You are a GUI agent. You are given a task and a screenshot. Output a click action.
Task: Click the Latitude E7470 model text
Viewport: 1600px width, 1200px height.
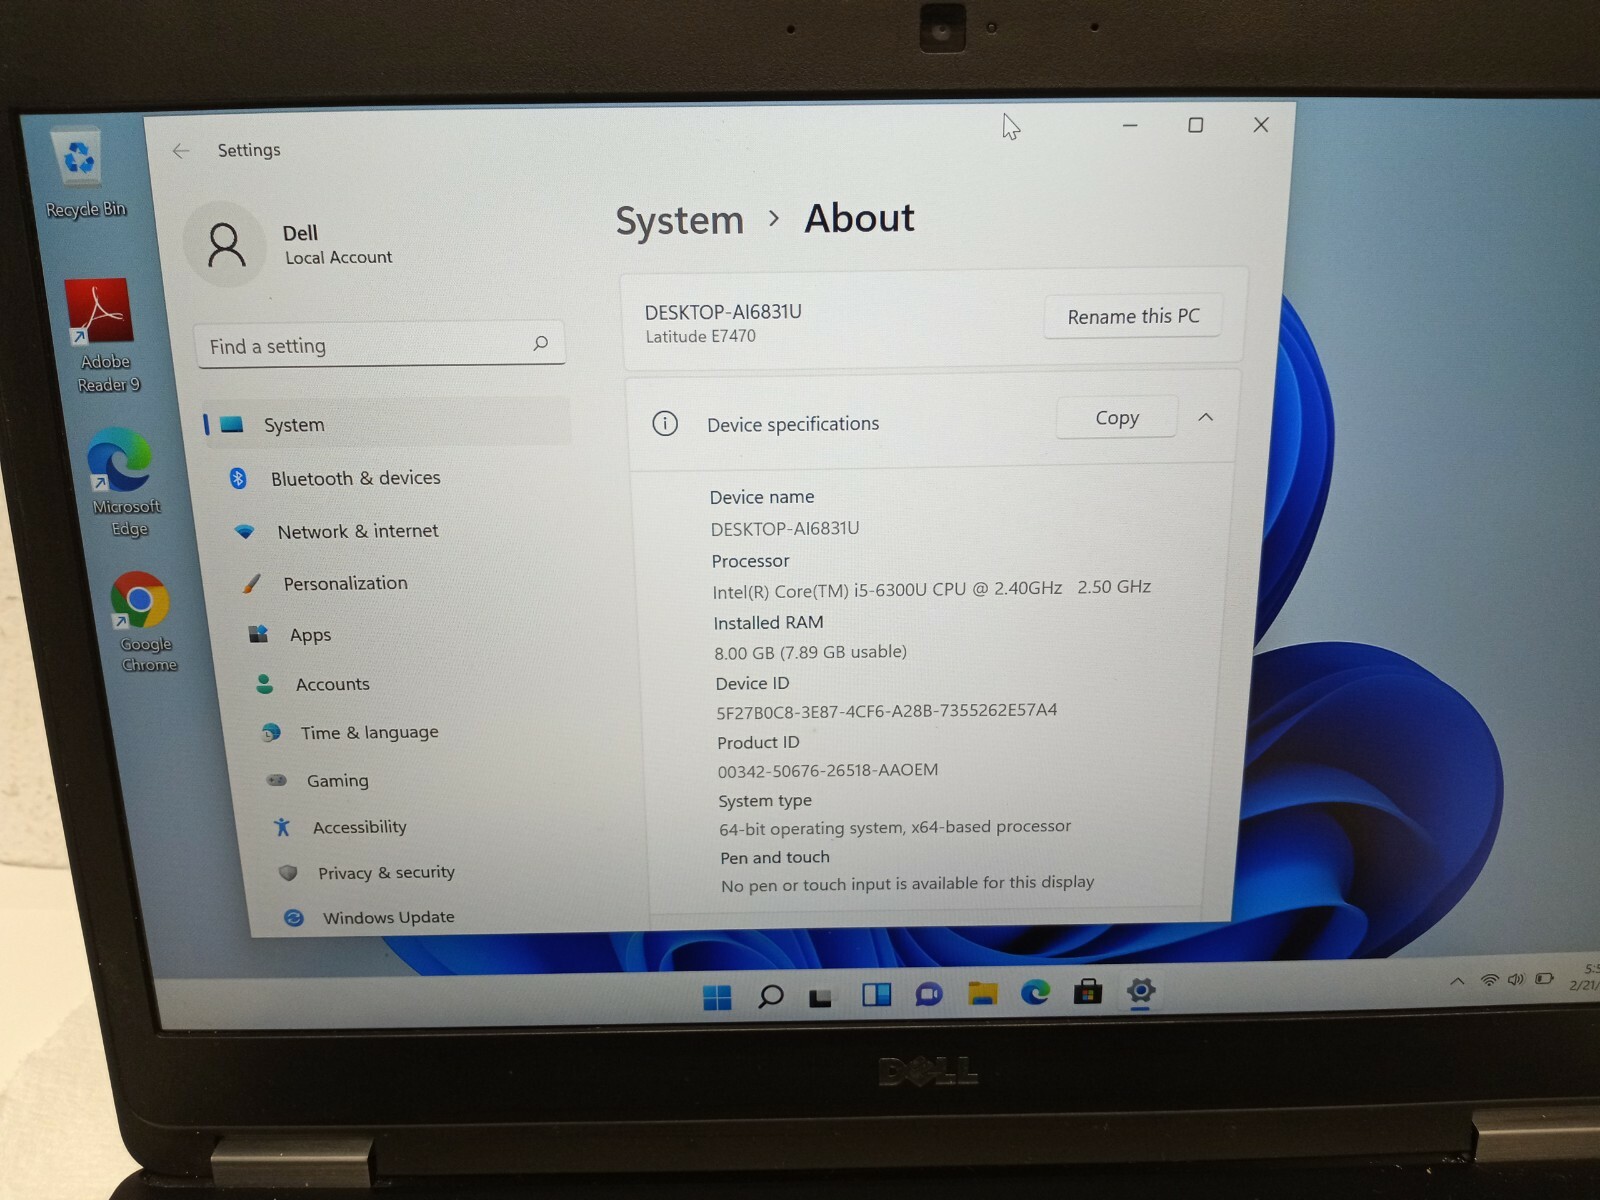(x=700, y=337)
